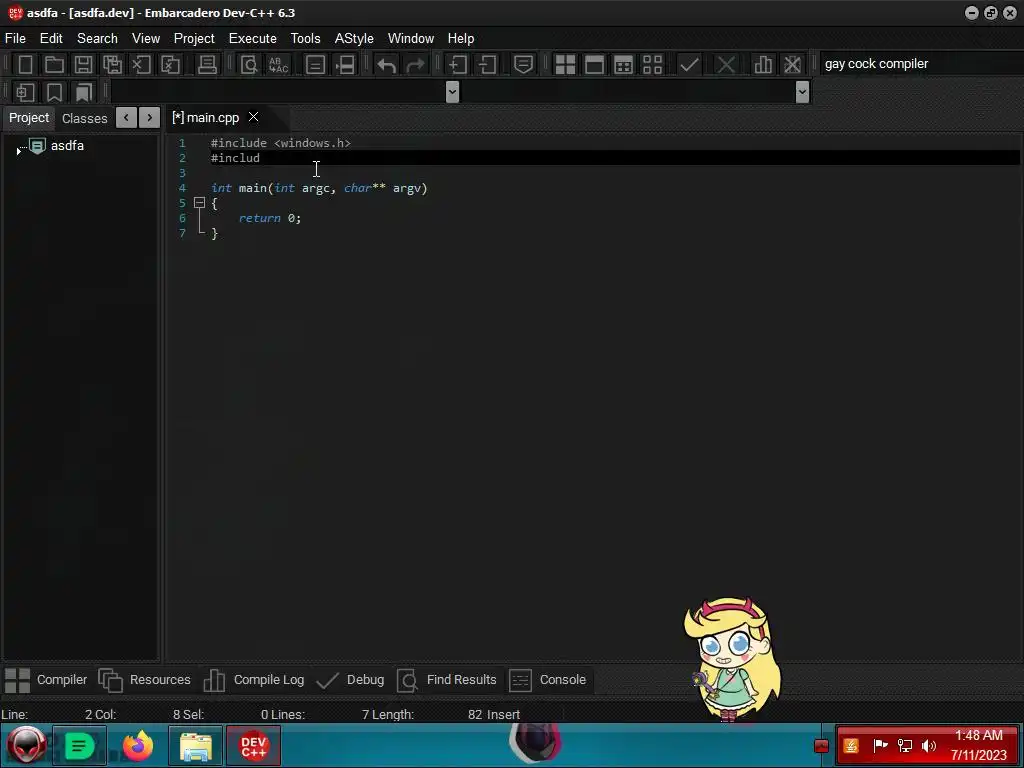Switch to the Project panel tab
The height and width of the screenshot is (768, 1024).
(x=29, y=118)
